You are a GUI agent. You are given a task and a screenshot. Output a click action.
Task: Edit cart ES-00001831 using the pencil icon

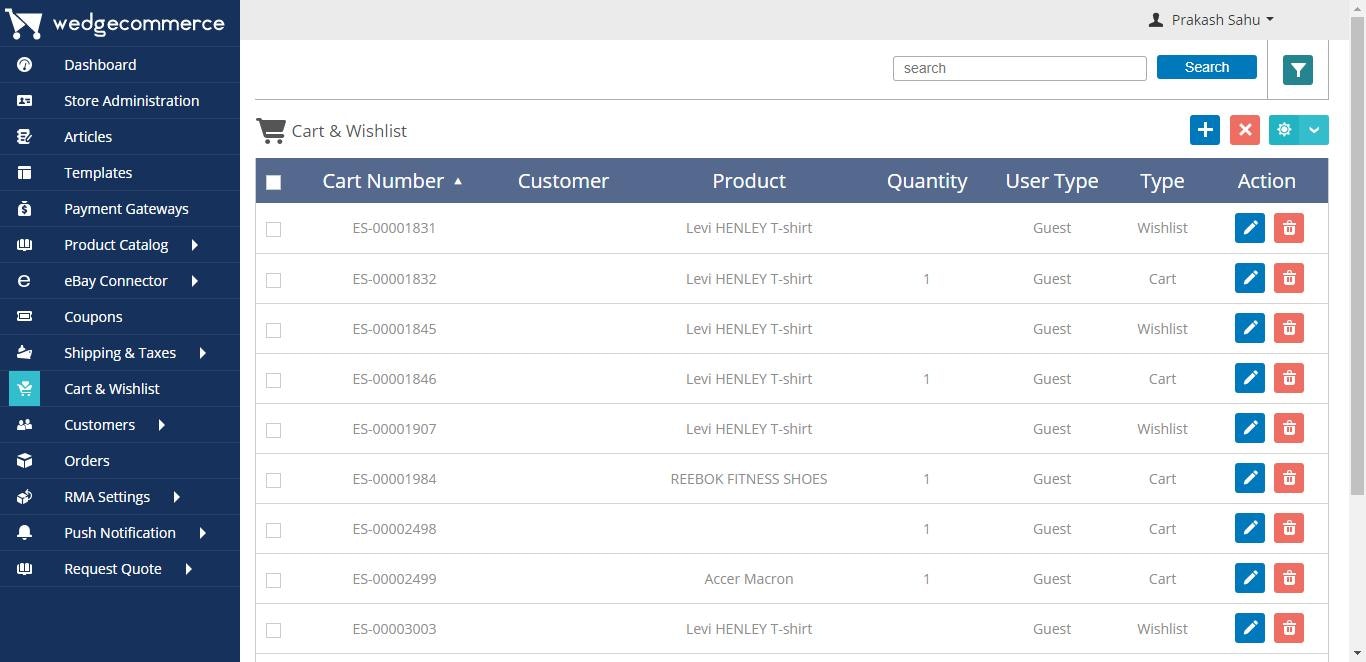click(x=1249, y=228)
